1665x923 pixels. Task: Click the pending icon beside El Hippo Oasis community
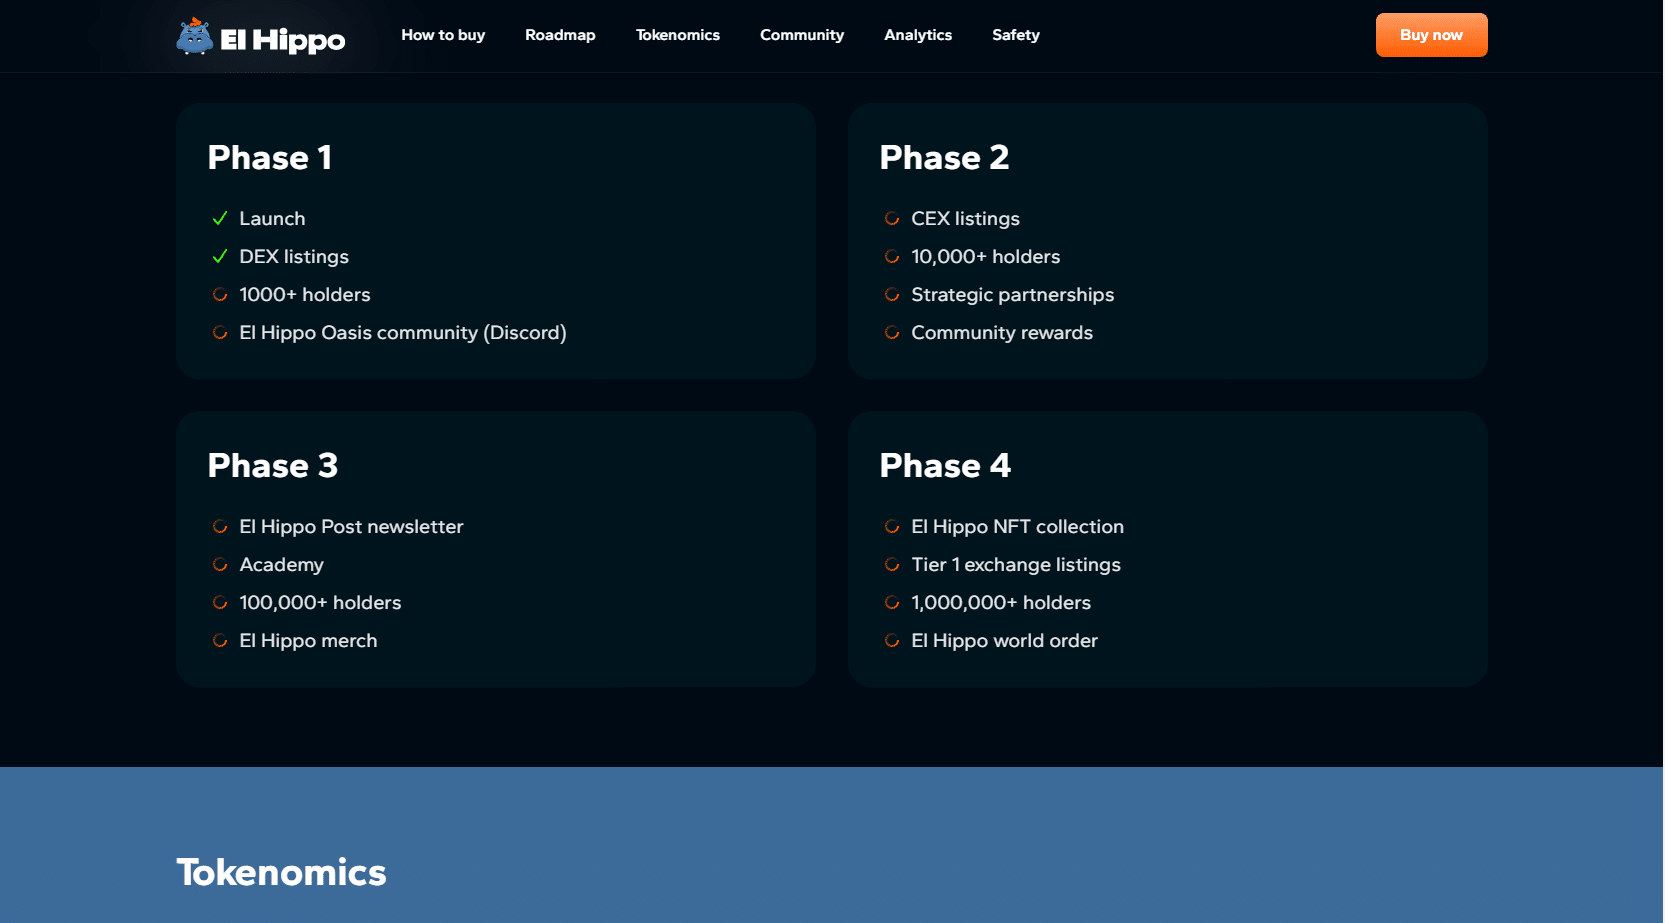click(220, 332)
